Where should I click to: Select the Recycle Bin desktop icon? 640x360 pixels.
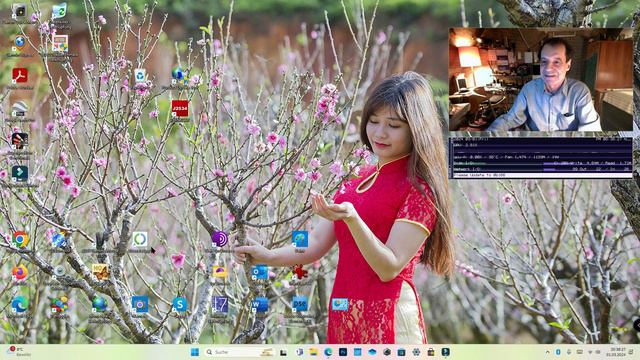pyautogui.click(x=140, y=76)
